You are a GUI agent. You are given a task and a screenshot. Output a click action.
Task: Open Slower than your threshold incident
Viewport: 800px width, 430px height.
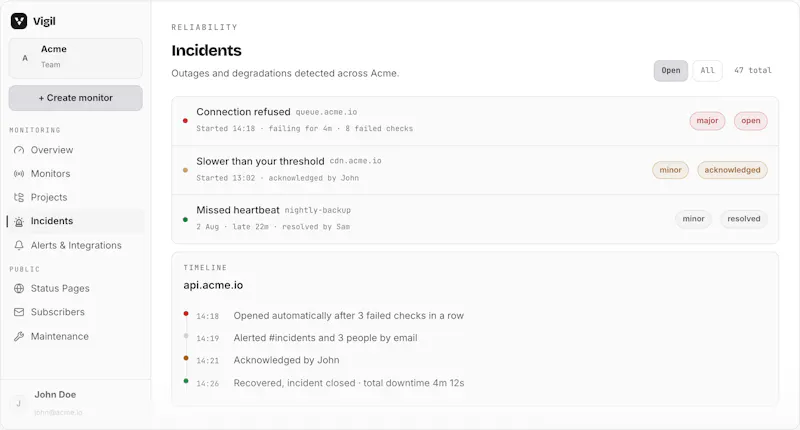click(x=475, y=170)
